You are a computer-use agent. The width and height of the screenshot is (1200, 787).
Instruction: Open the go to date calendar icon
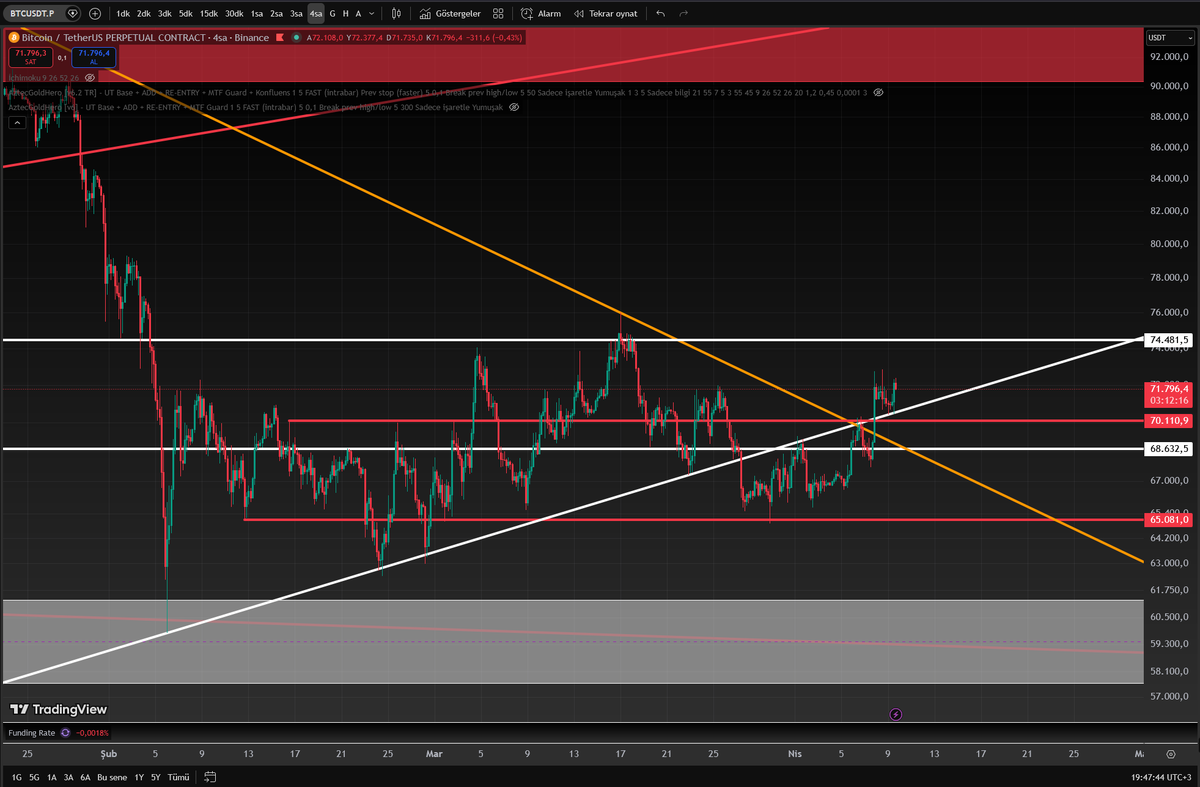(210, 777)
